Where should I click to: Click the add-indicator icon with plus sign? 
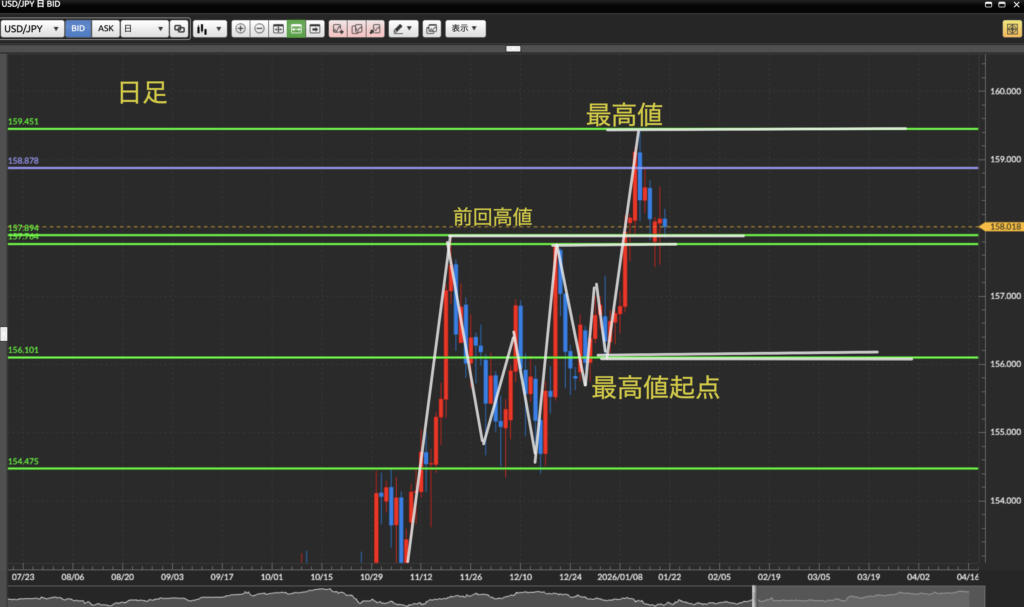click(x=339, y=29)
